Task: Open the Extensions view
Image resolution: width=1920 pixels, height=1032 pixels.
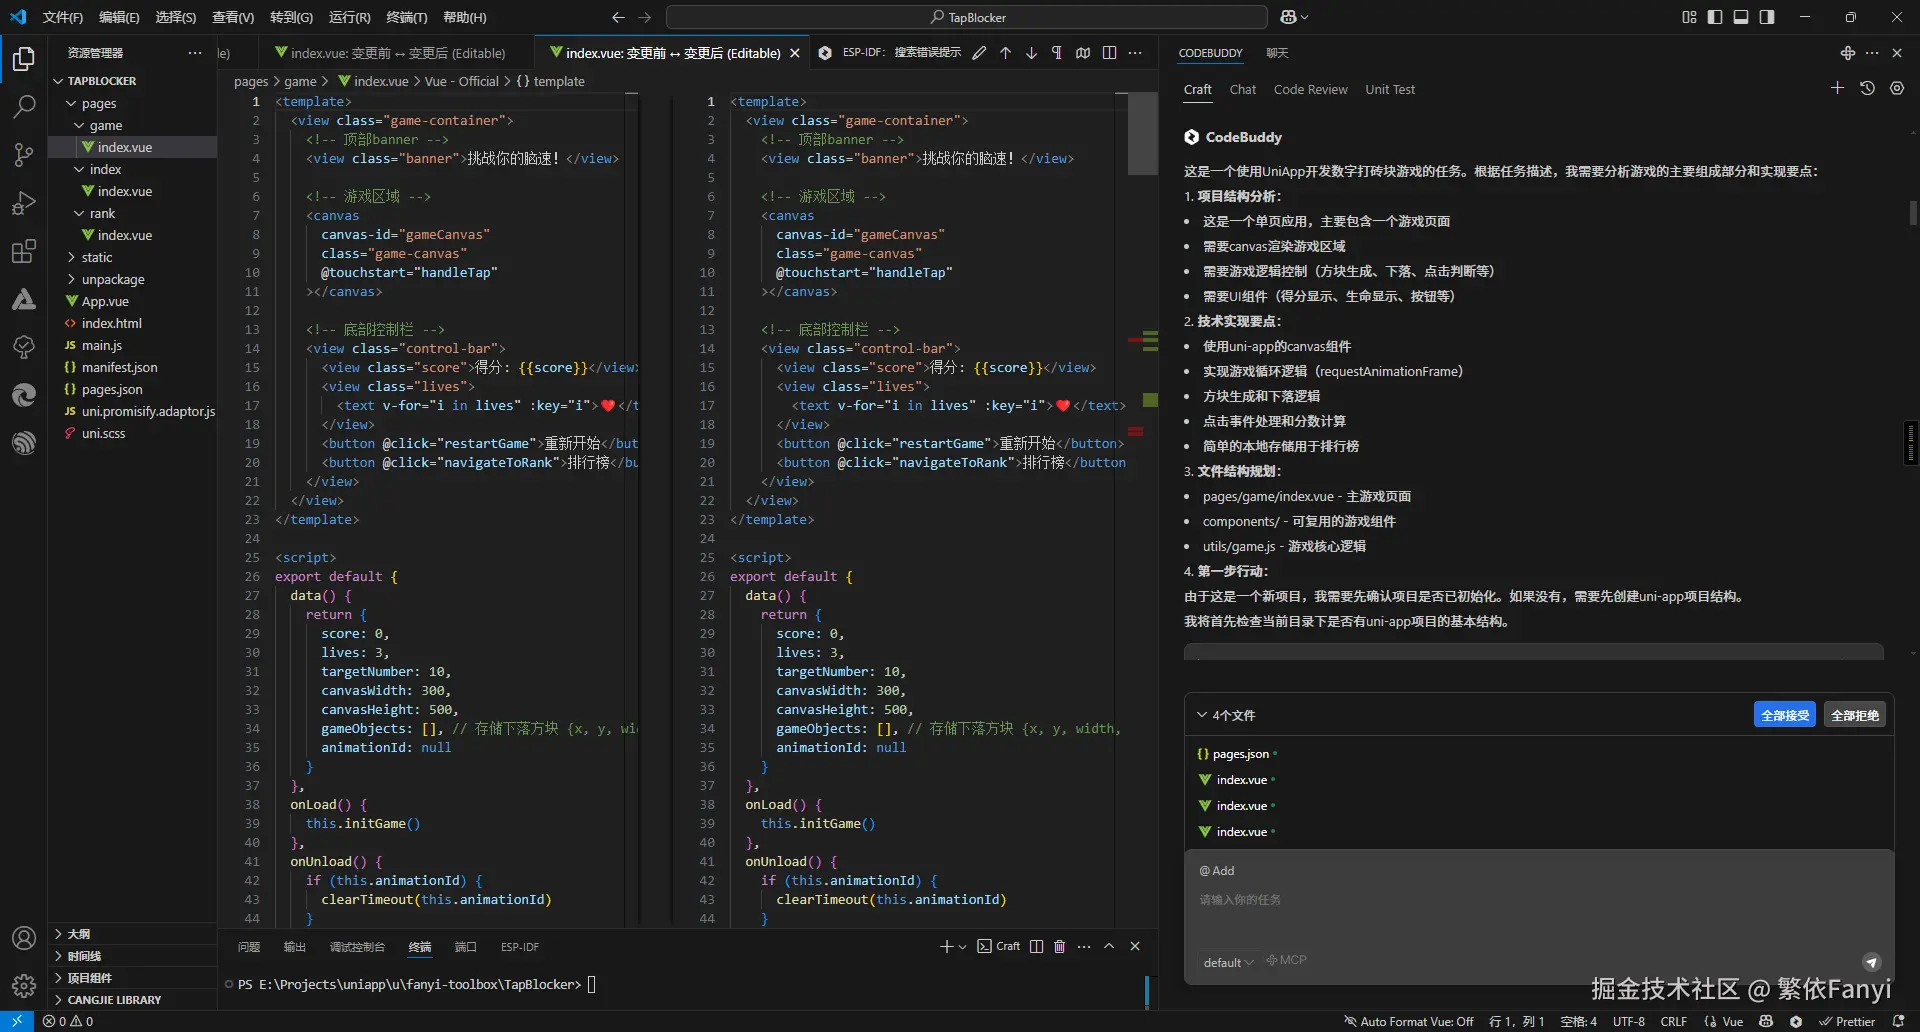Action: tap(24, 251)
